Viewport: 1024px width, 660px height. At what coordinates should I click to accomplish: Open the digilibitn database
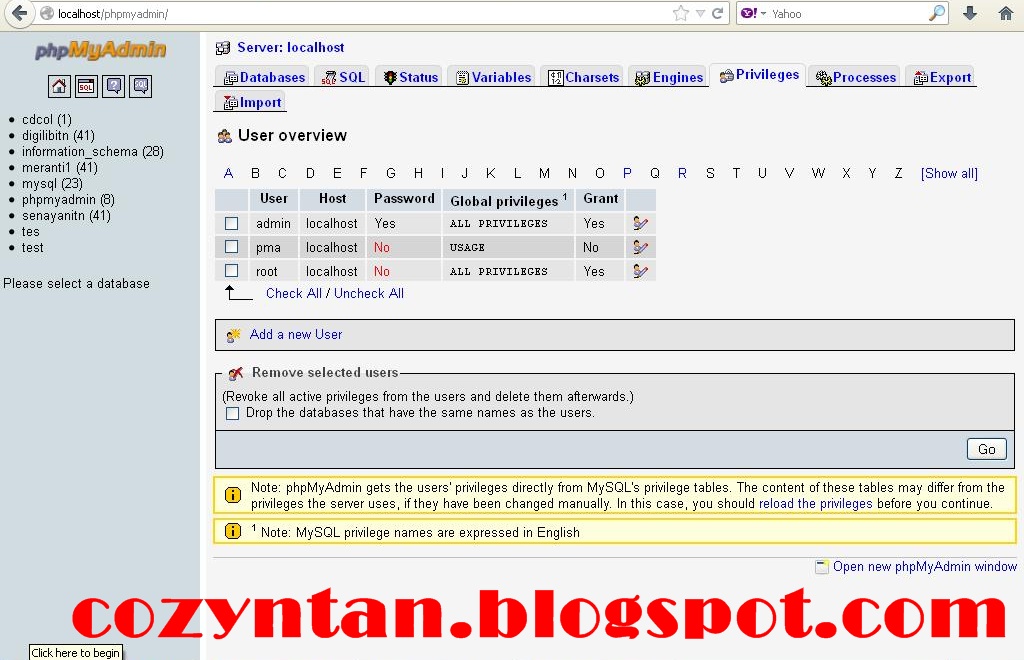tap(58, 136)
